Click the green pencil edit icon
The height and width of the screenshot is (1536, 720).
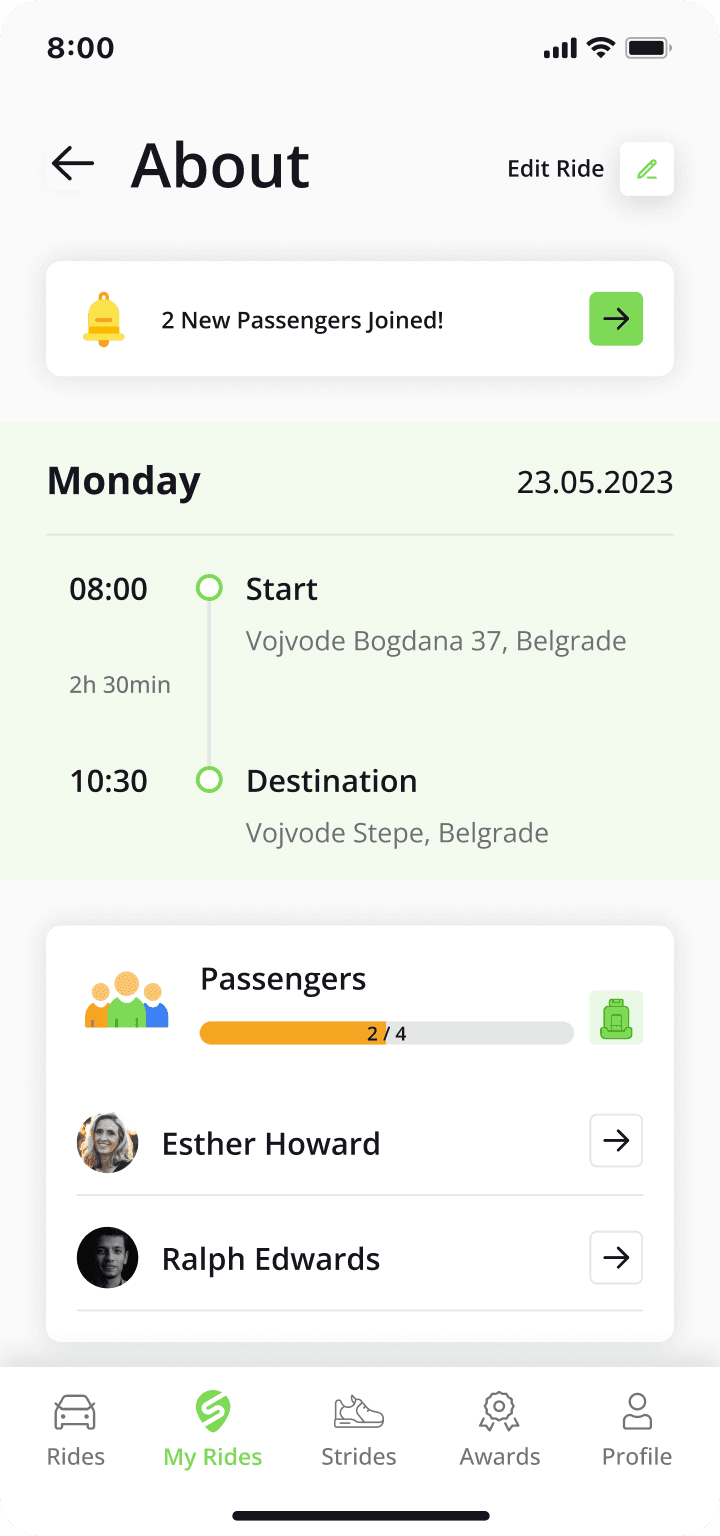[x=647, y=169]
